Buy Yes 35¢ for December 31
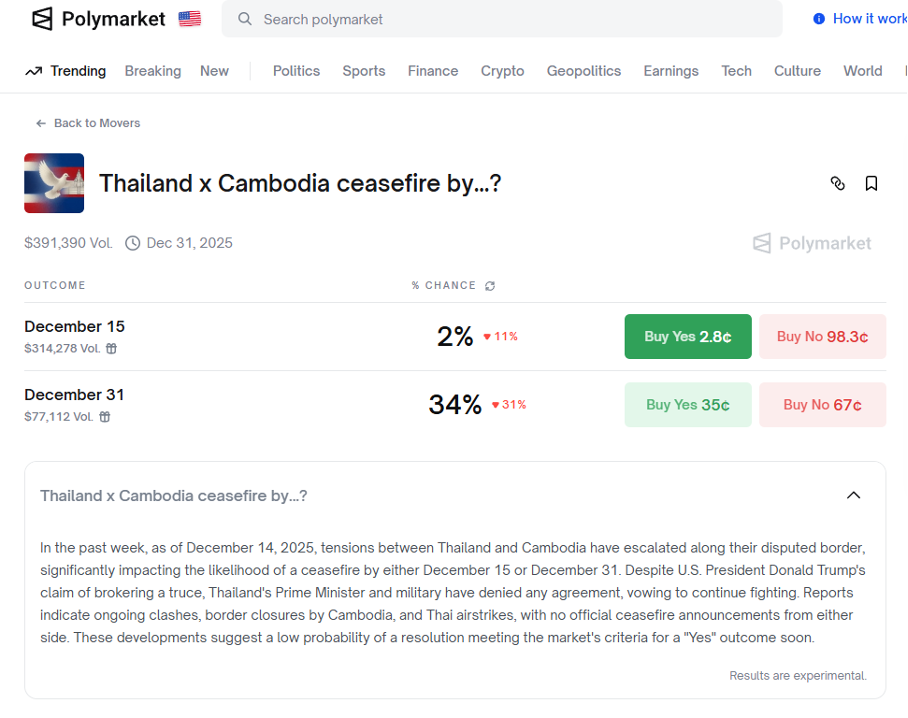This screenshot has height=718, width=908. pyautogui.click(x=687, y=405)
